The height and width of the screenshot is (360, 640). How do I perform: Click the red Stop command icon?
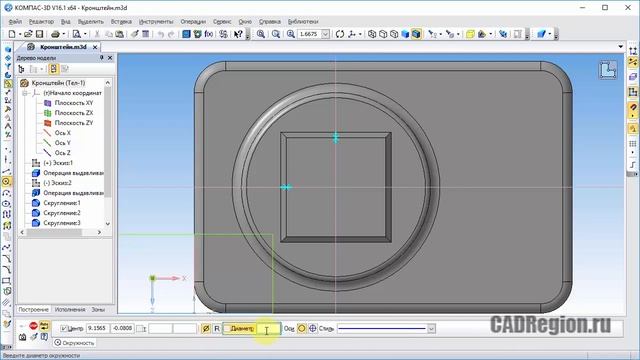(x=33, y=326)
